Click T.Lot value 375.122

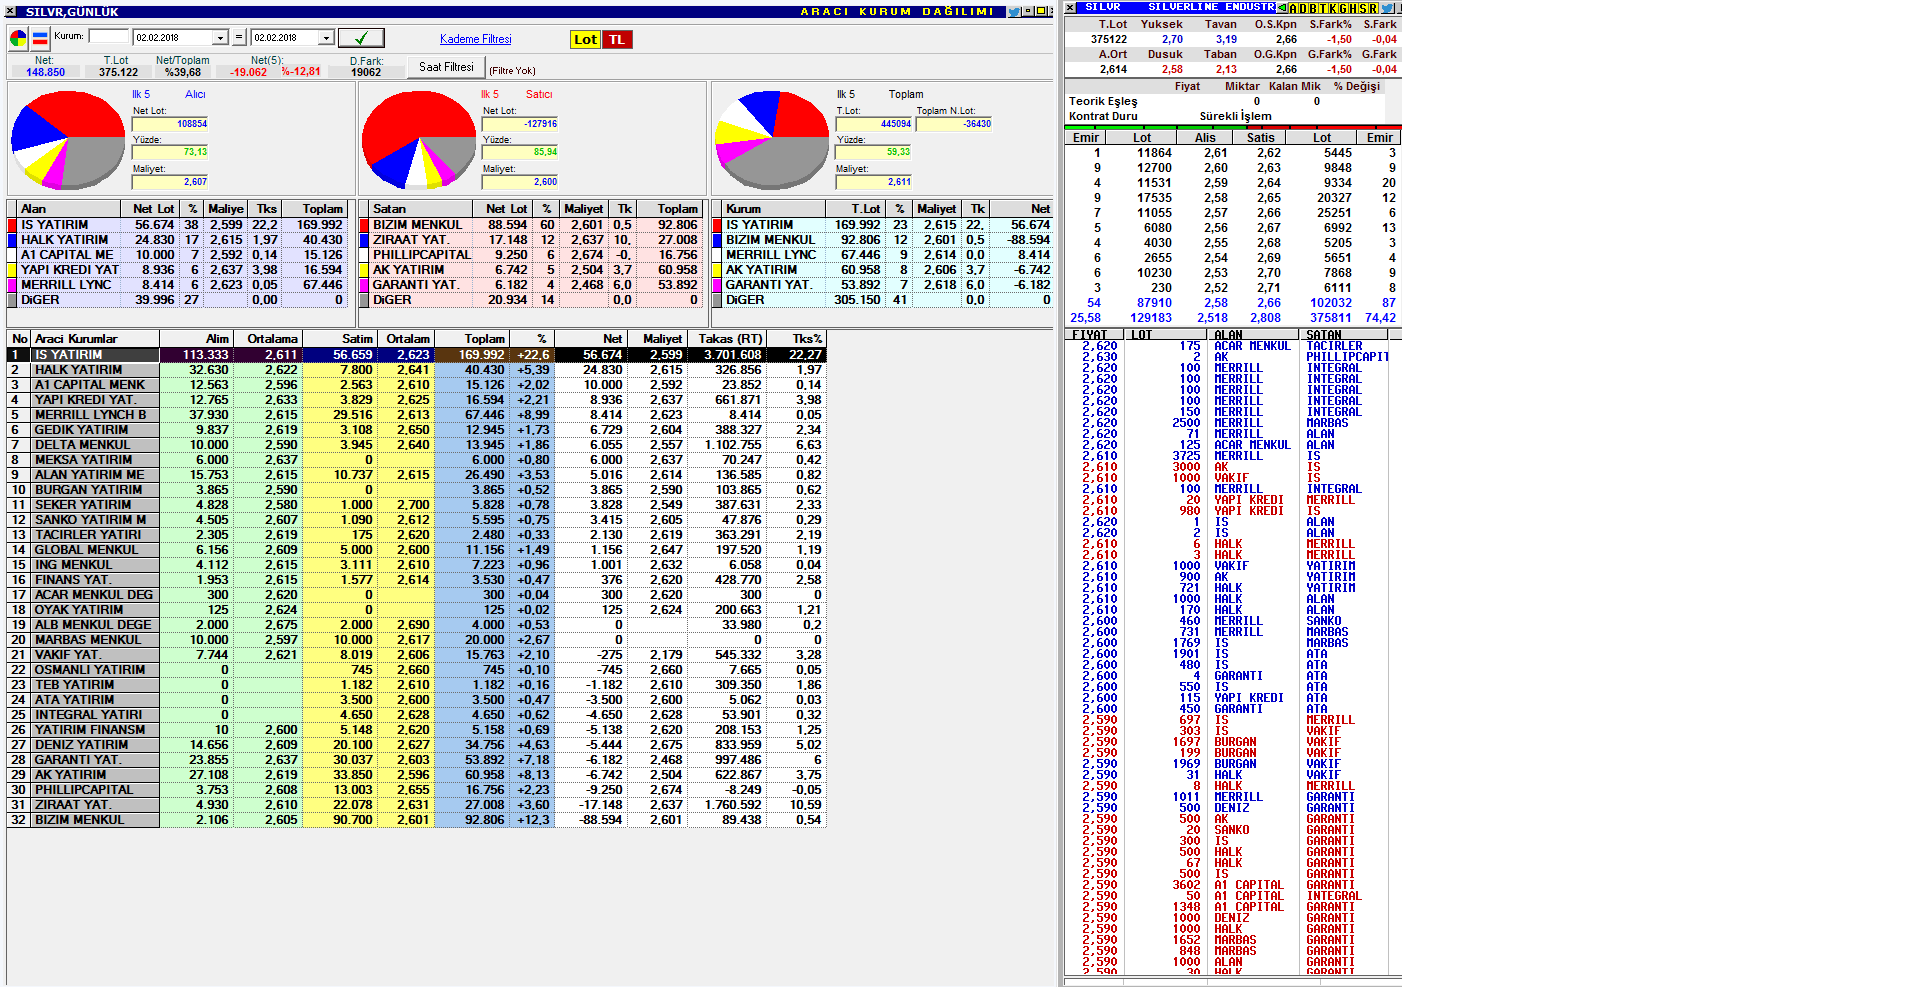click(118, 72)
